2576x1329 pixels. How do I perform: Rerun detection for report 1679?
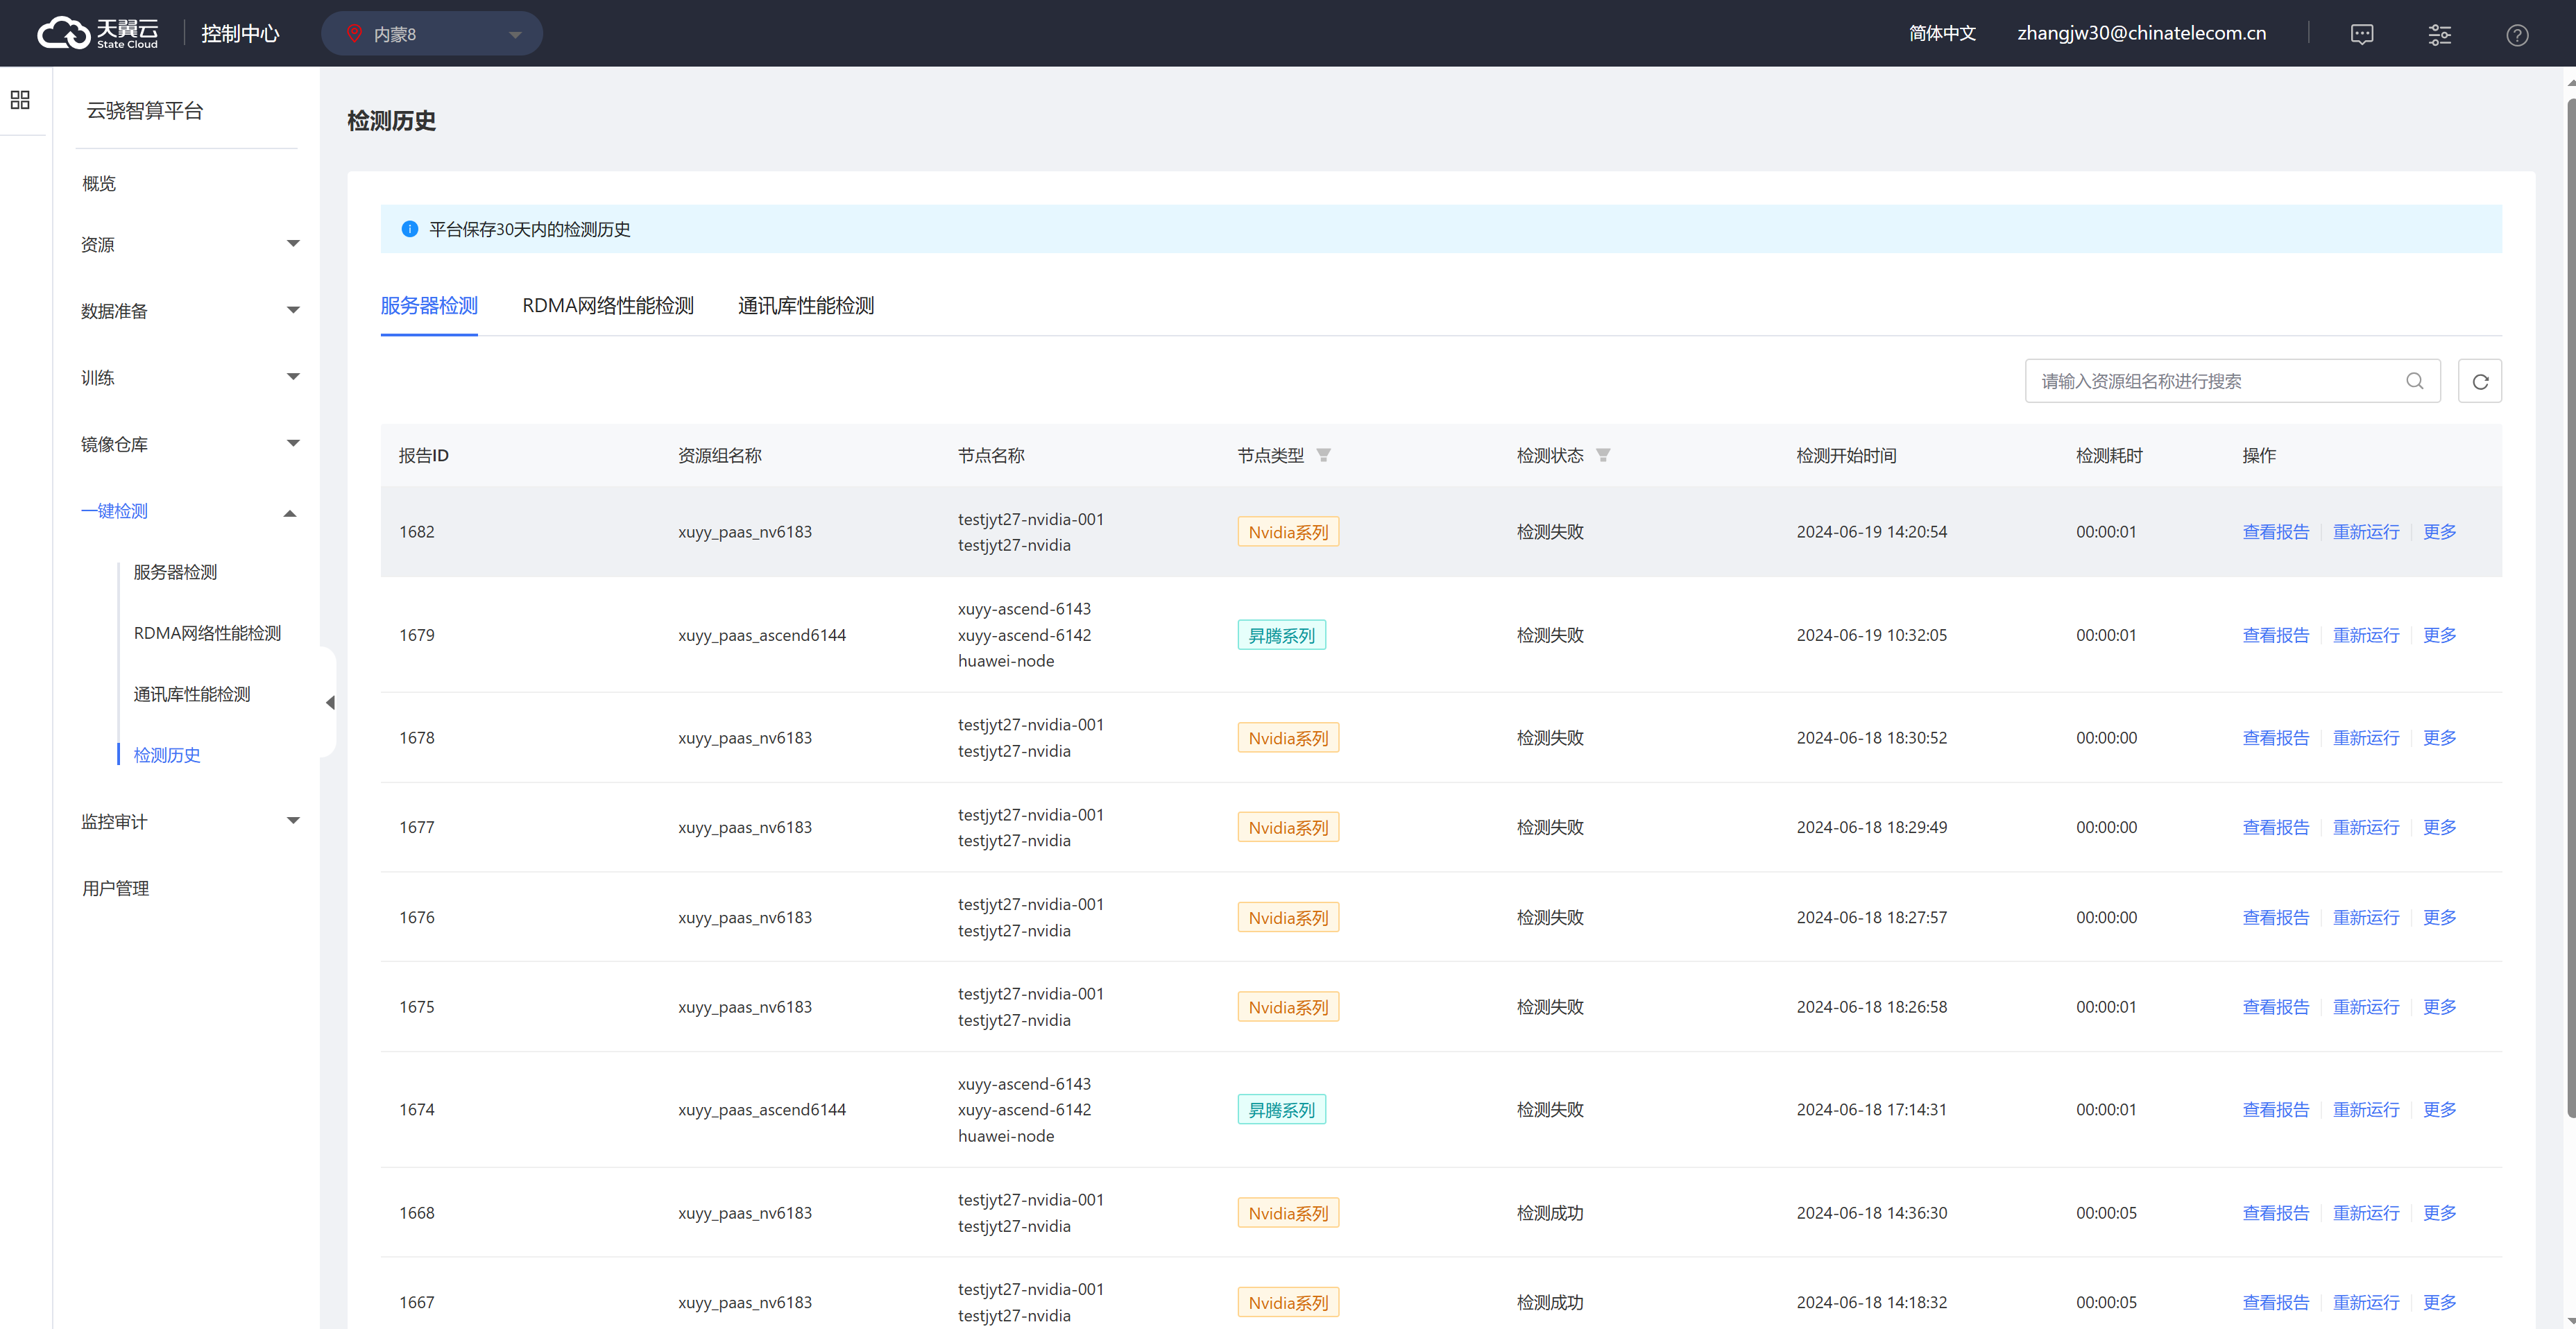2366,635
